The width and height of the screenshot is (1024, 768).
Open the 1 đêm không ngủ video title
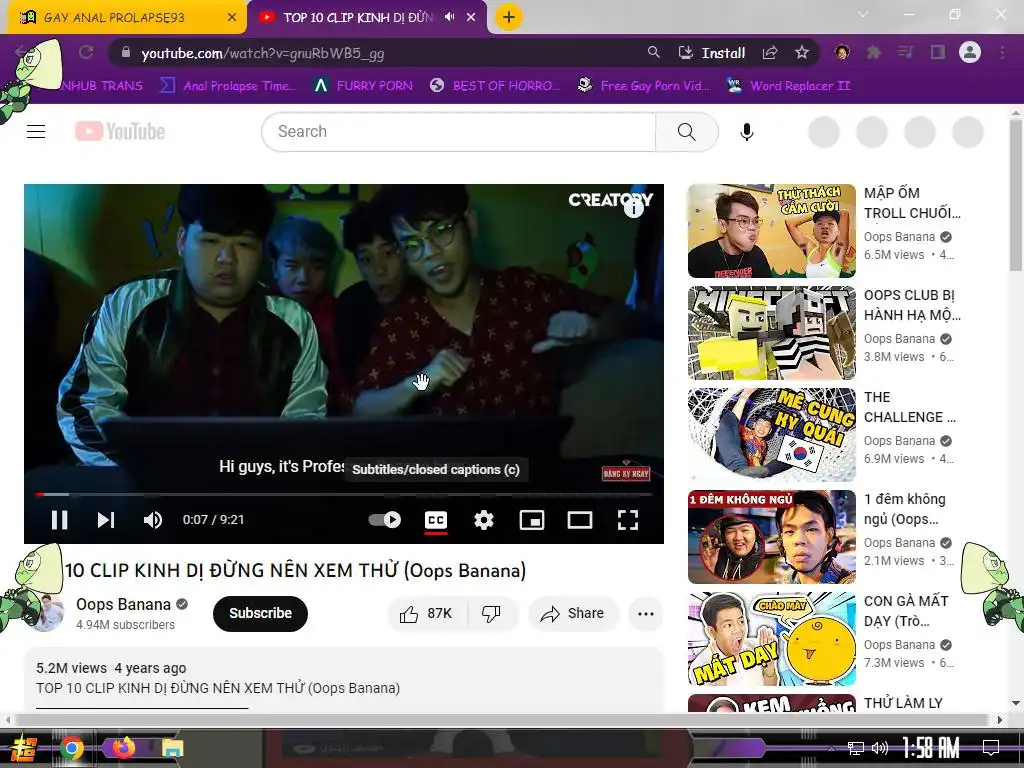point(904,509)
